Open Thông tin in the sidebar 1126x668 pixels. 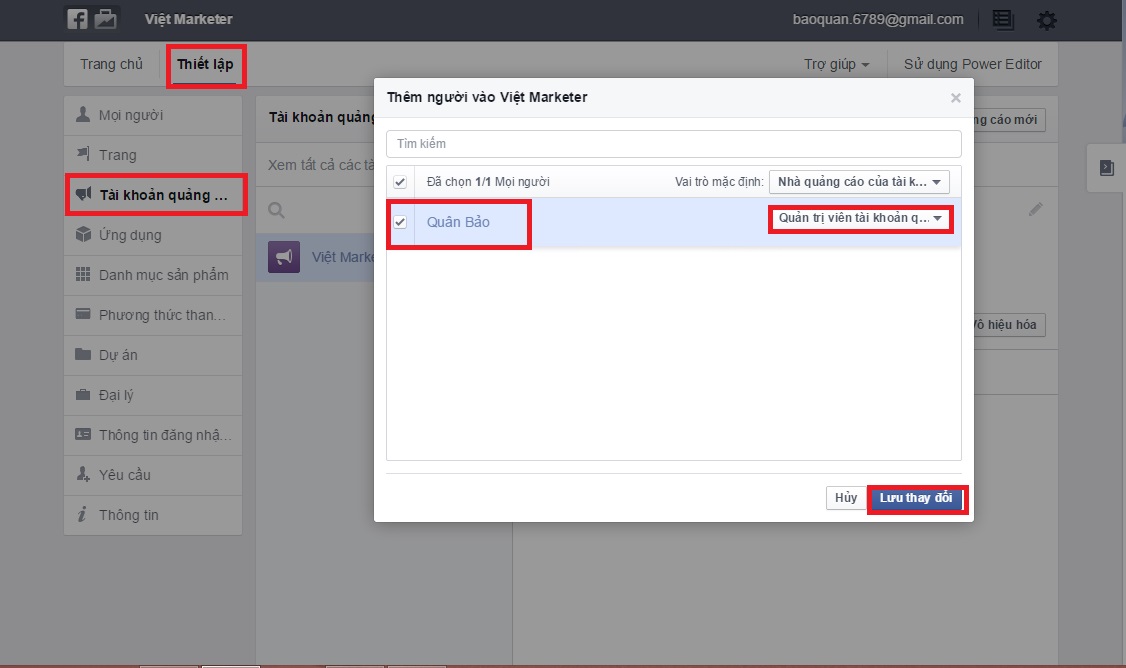pos(153,515)
